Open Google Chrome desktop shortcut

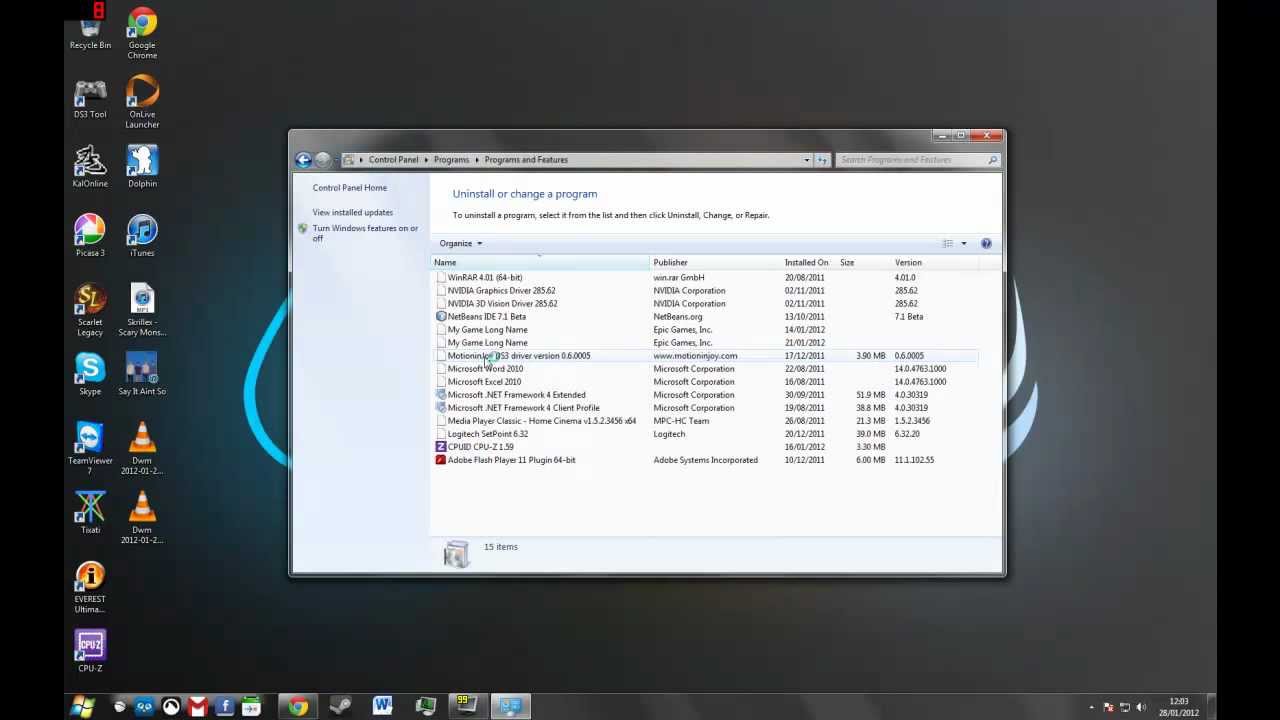(x=142, y=32)
